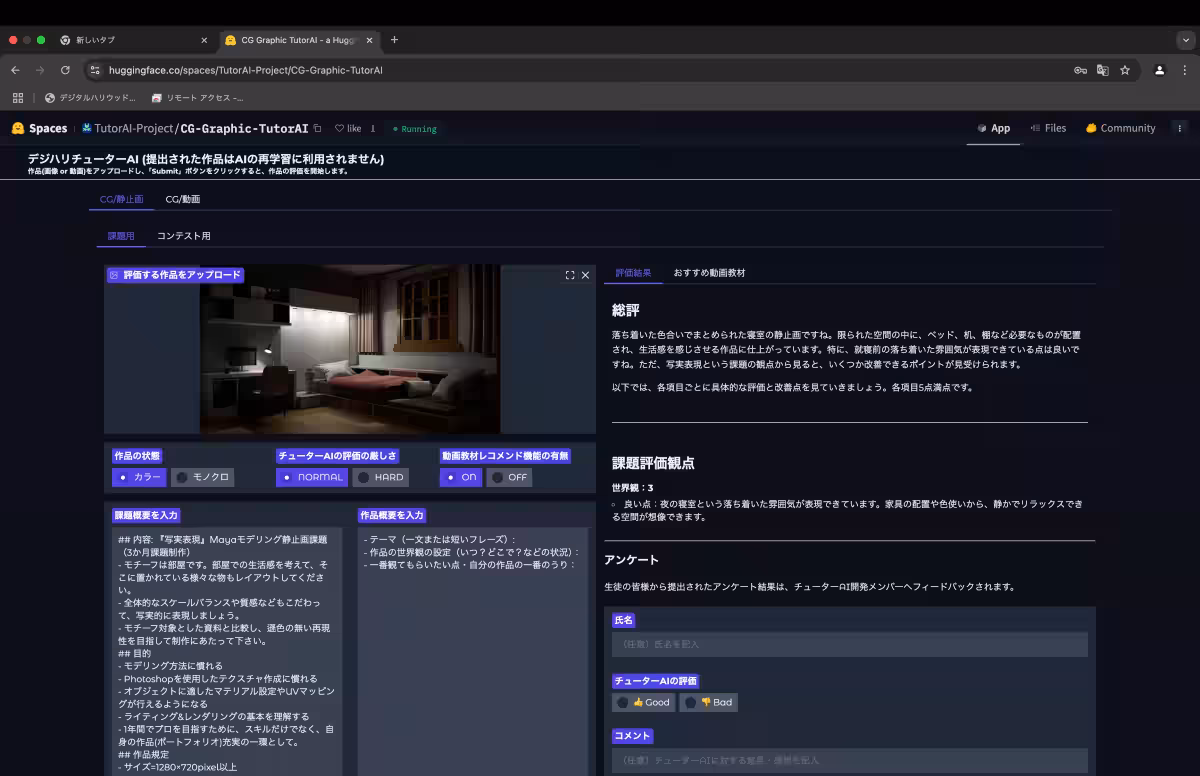This screenshot has width=1200, height=776.
Task: Click the Hugging Face Spaces logo icon
Action: (18, 128)
